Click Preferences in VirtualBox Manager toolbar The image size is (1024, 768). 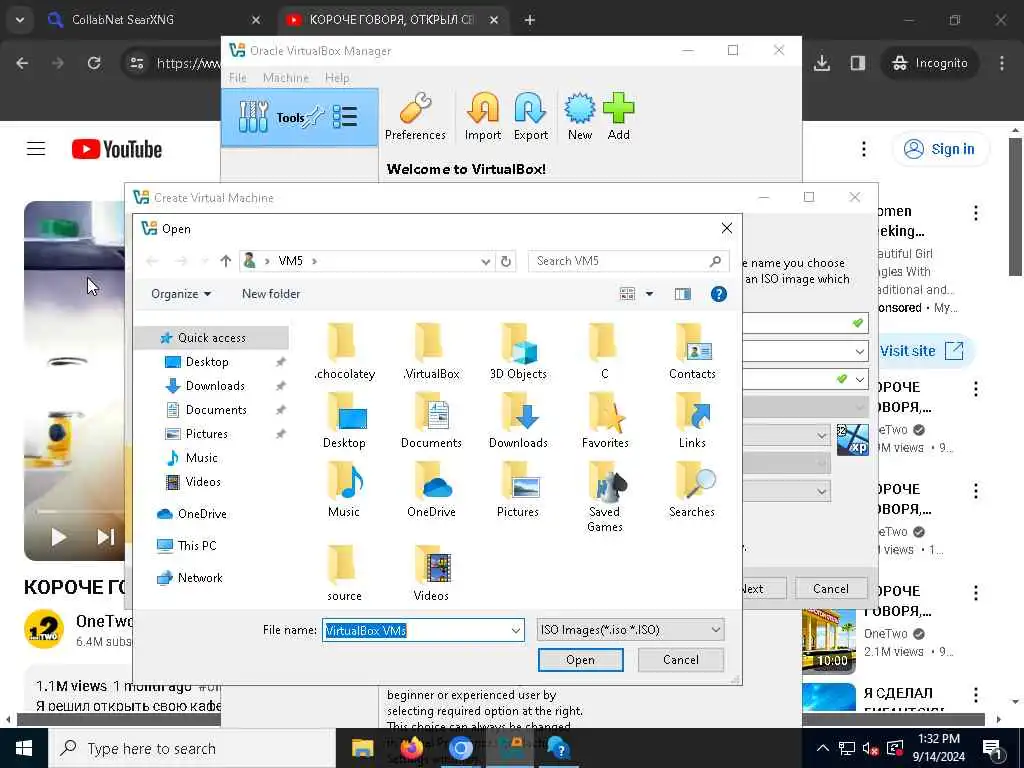click(415, 116)
